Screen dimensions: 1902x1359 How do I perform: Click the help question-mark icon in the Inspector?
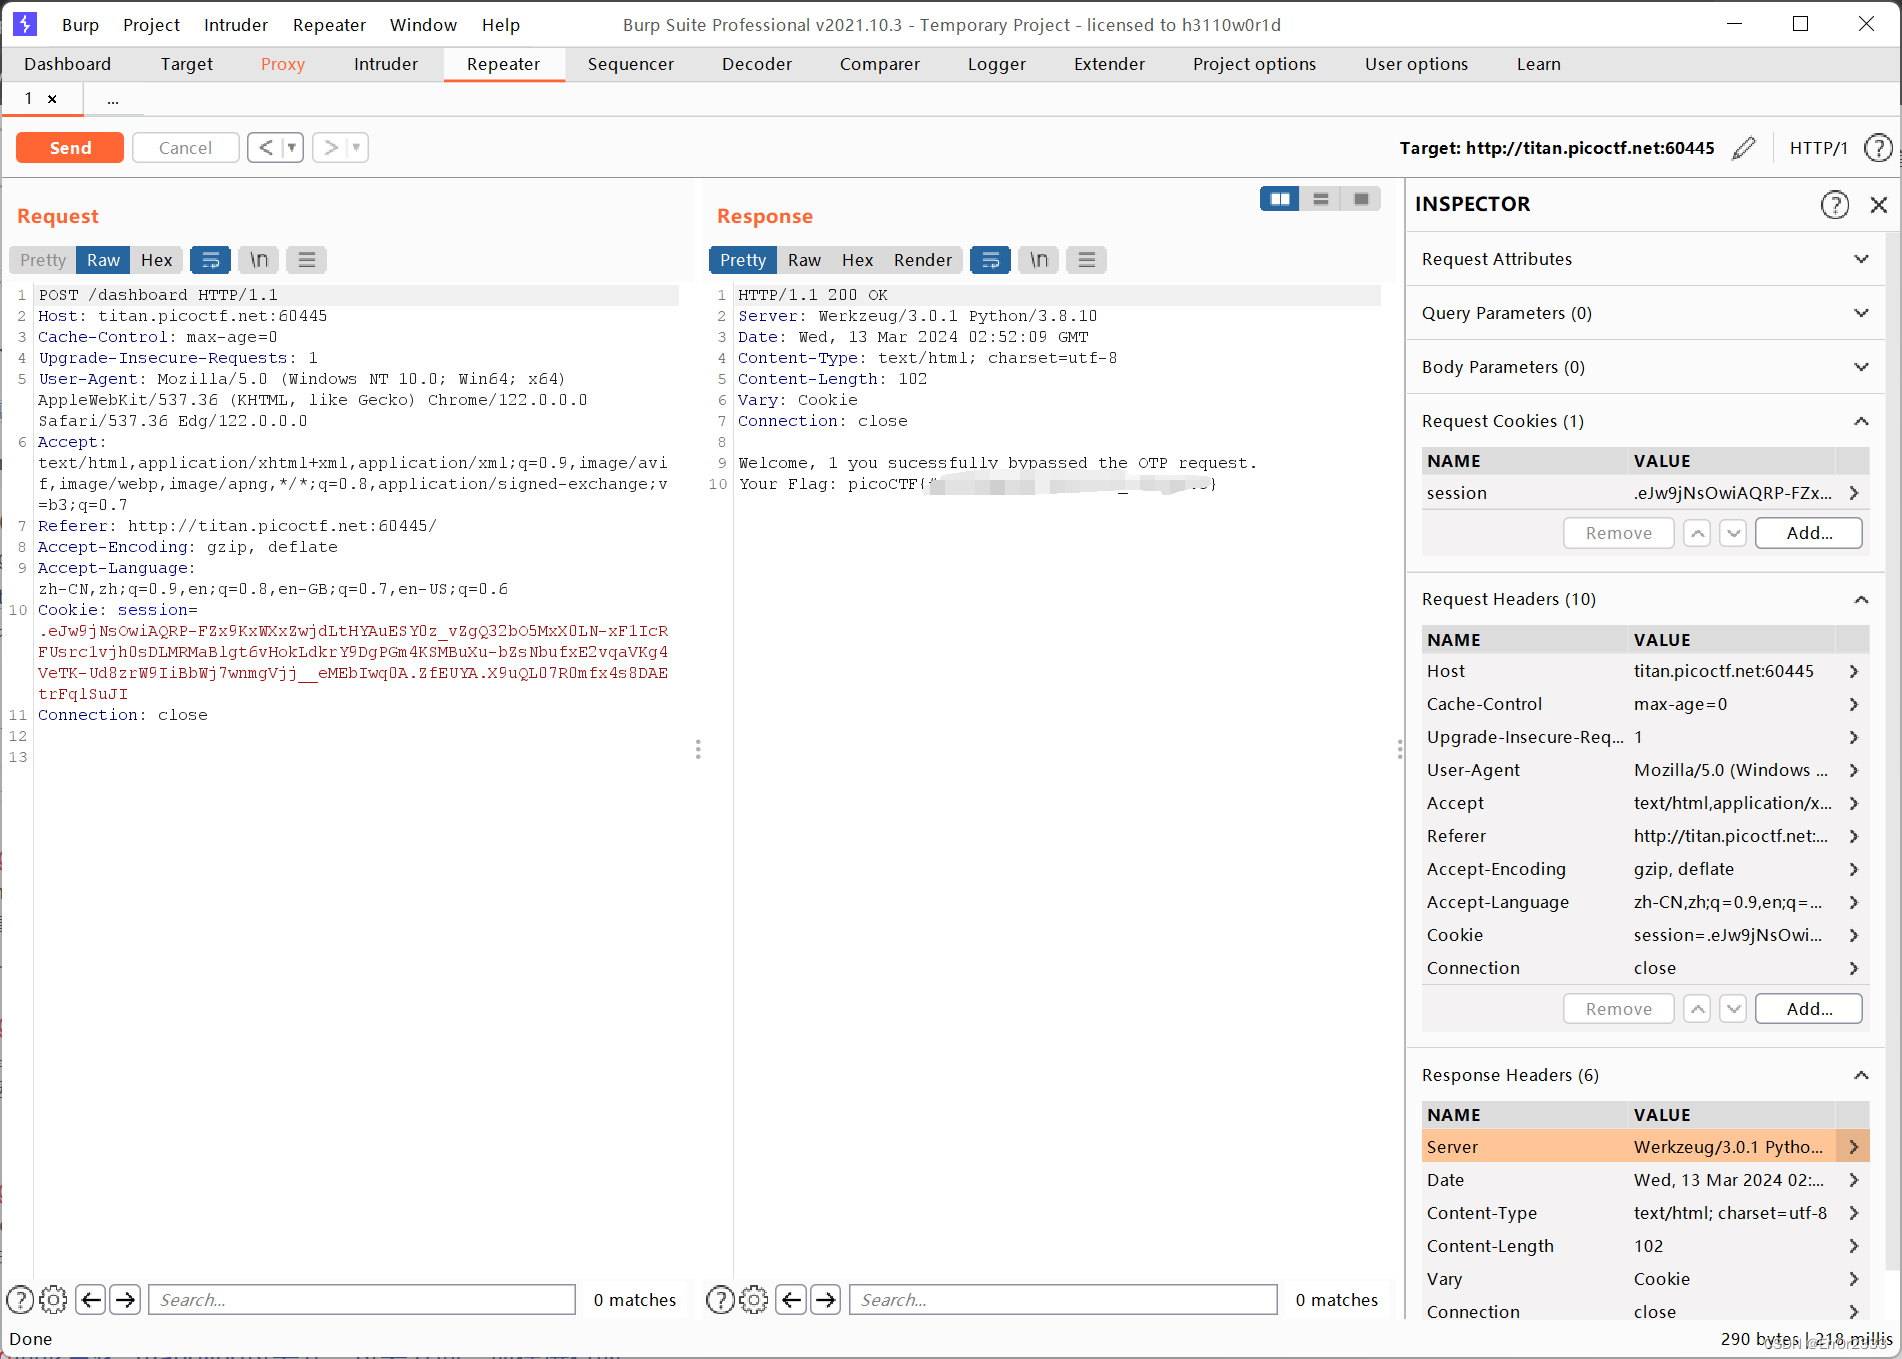click(1835, 204)
